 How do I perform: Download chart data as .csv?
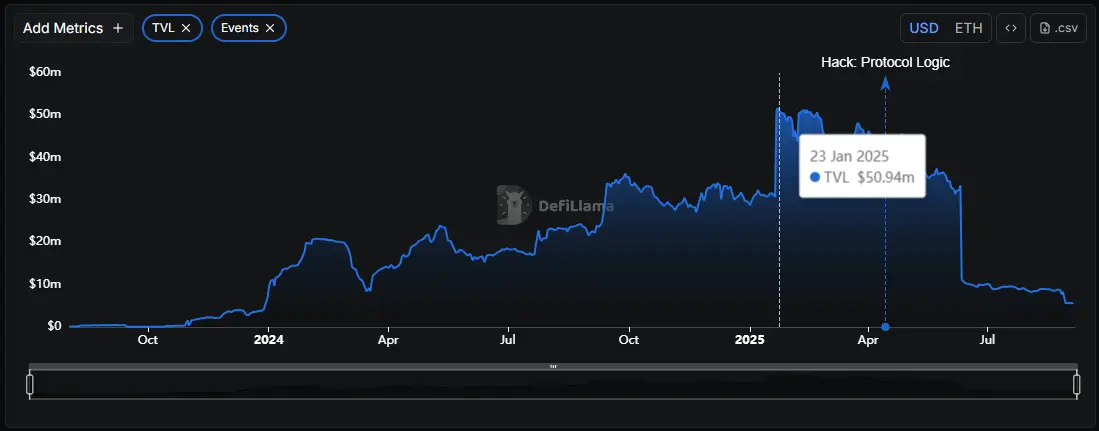click(x=1059, y=28)
